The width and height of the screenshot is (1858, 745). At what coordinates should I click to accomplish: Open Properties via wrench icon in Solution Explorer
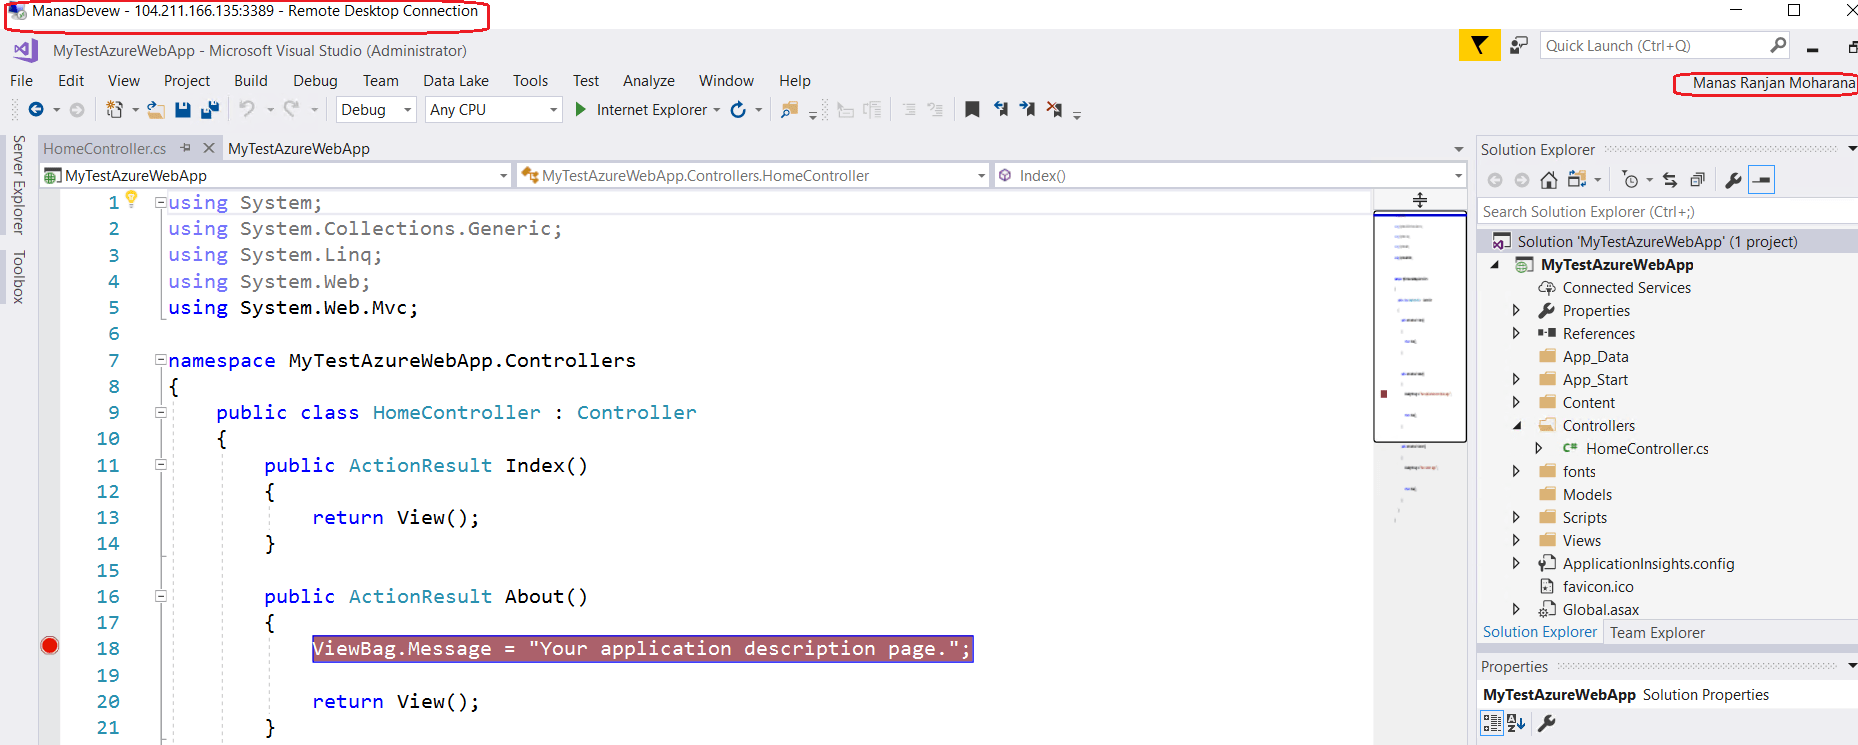tap(1733, 180)
